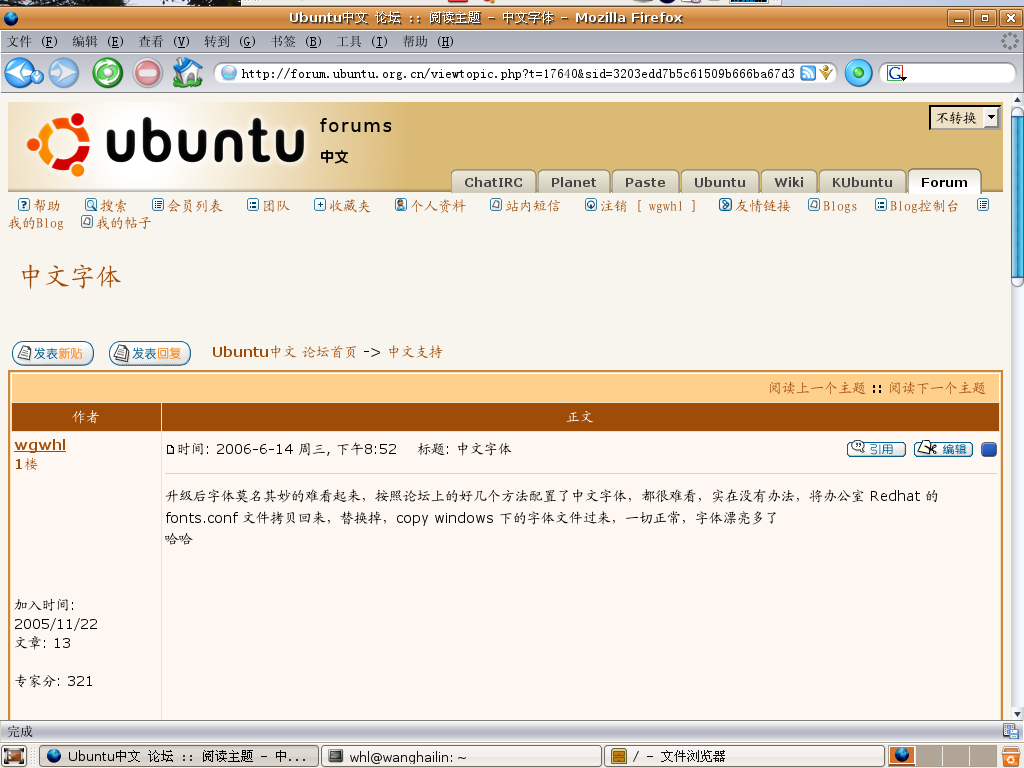Screen dimensions: 1024x768
Task: Switch to first workspace in workspace switcher
Action: 901,756
